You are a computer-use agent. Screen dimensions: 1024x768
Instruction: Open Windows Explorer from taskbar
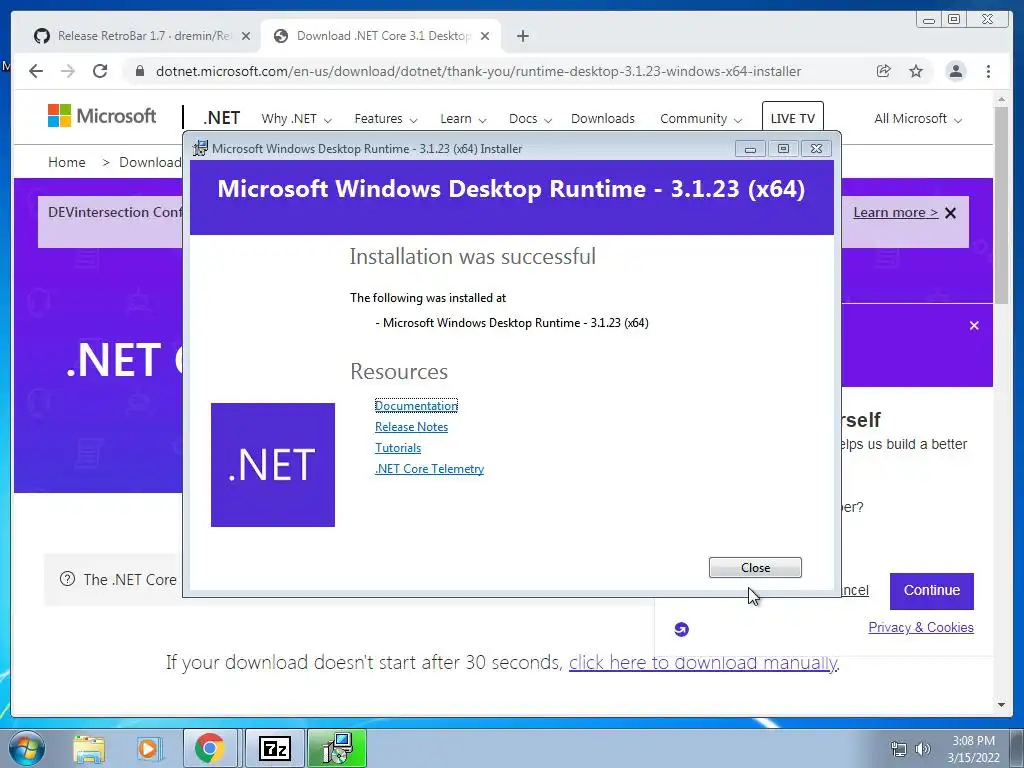[89, 749]
